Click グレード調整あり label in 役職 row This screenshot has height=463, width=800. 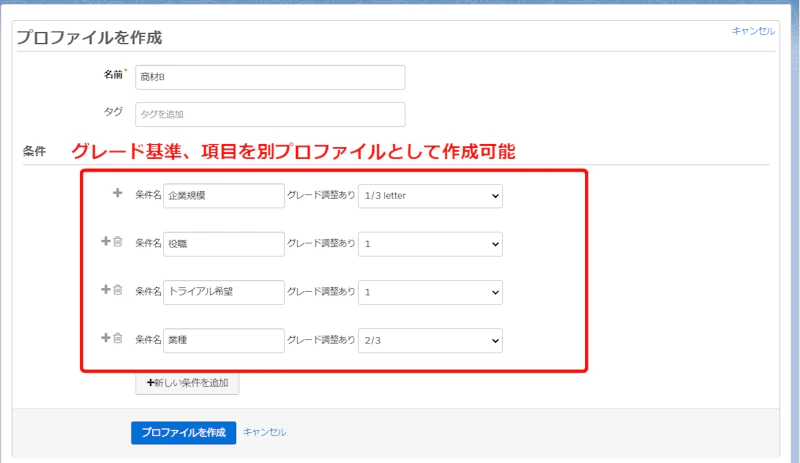321,243
